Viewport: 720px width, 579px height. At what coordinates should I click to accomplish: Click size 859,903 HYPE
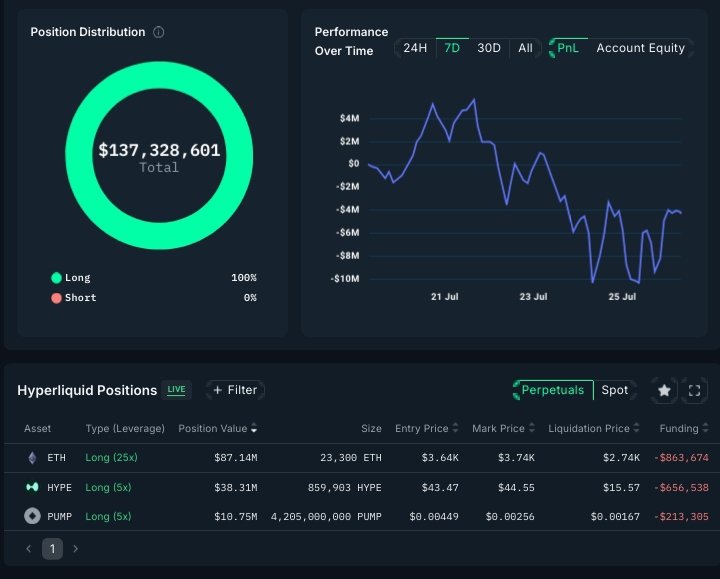click(344, 488)
